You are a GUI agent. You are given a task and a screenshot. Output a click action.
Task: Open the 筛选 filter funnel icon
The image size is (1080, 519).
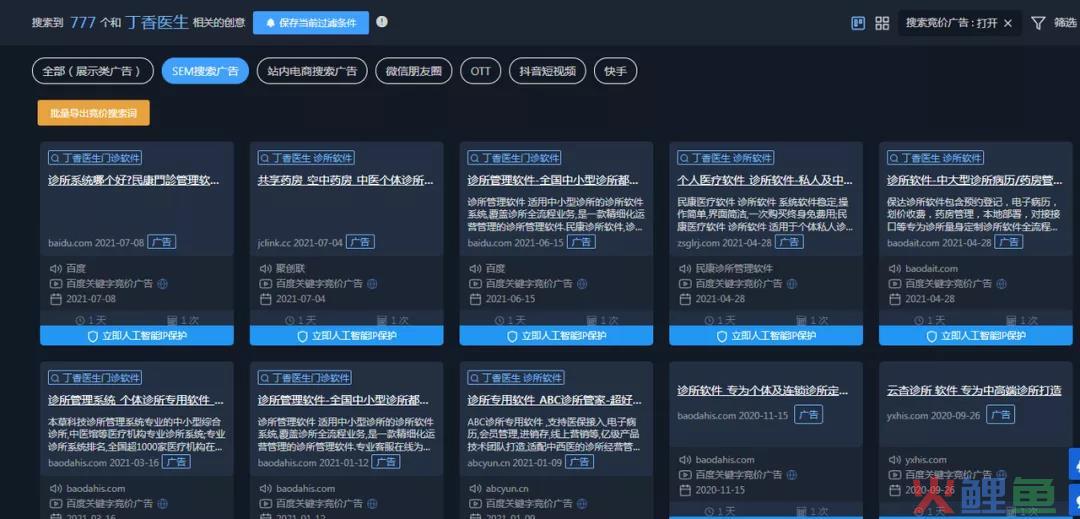(1038, 23)
